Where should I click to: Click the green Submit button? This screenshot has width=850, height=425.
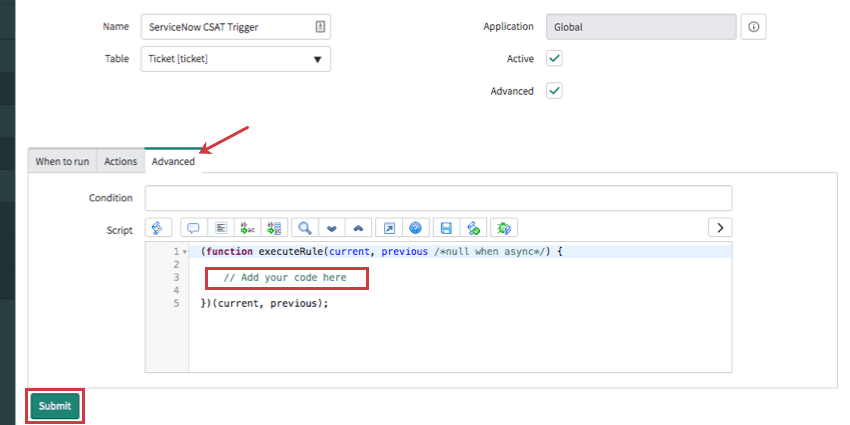(55, 405)
